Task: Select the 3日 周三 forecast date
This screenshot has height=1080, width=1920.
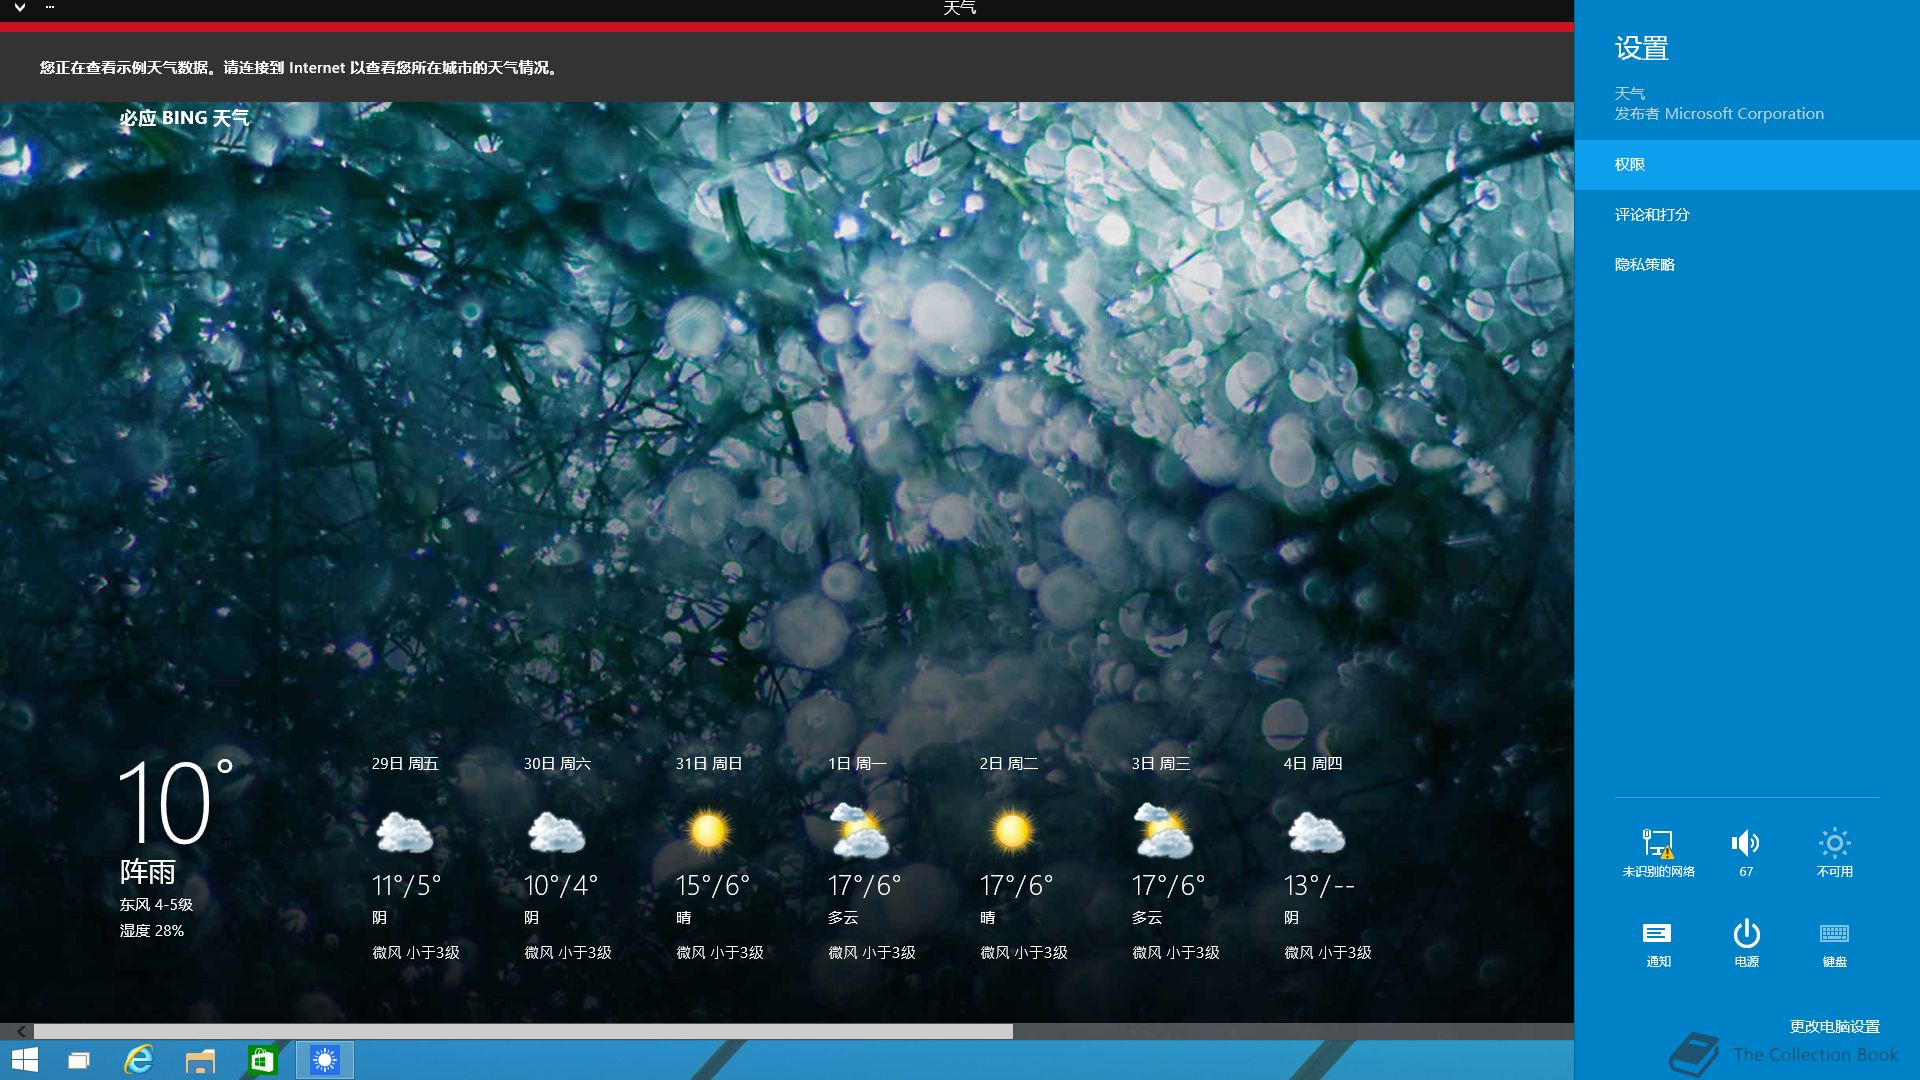Action: tap(1161, 763)
